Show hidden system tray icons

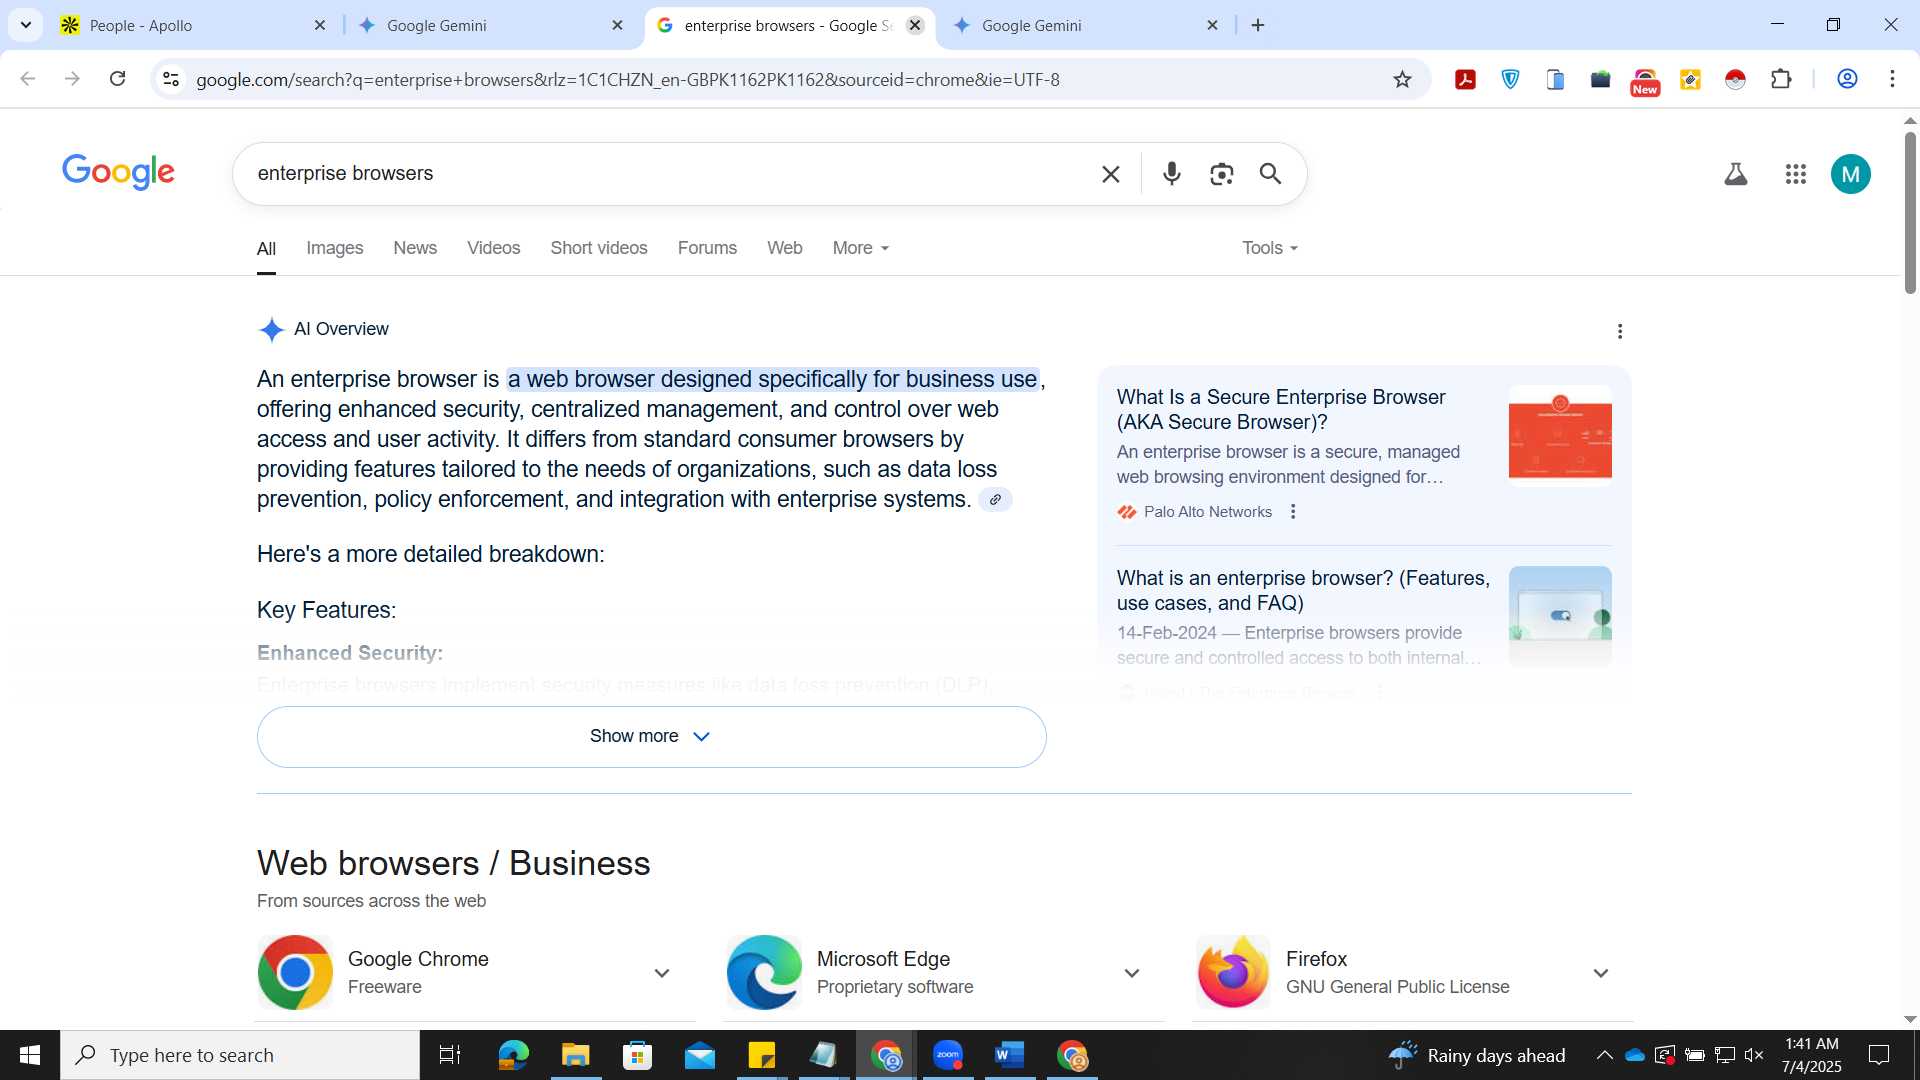pos(1604,1055)
